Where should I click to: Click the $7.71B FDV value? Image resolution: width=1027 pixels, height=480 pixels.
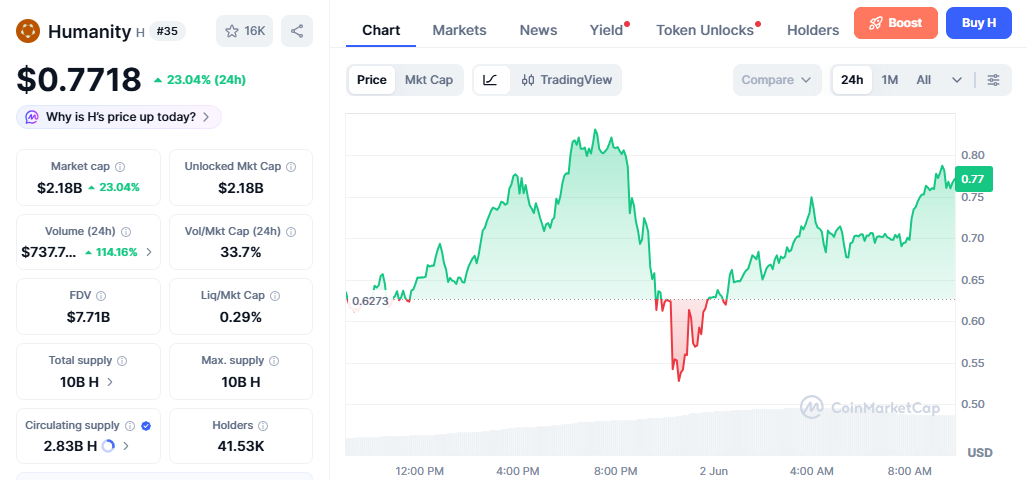pos(88,317)
